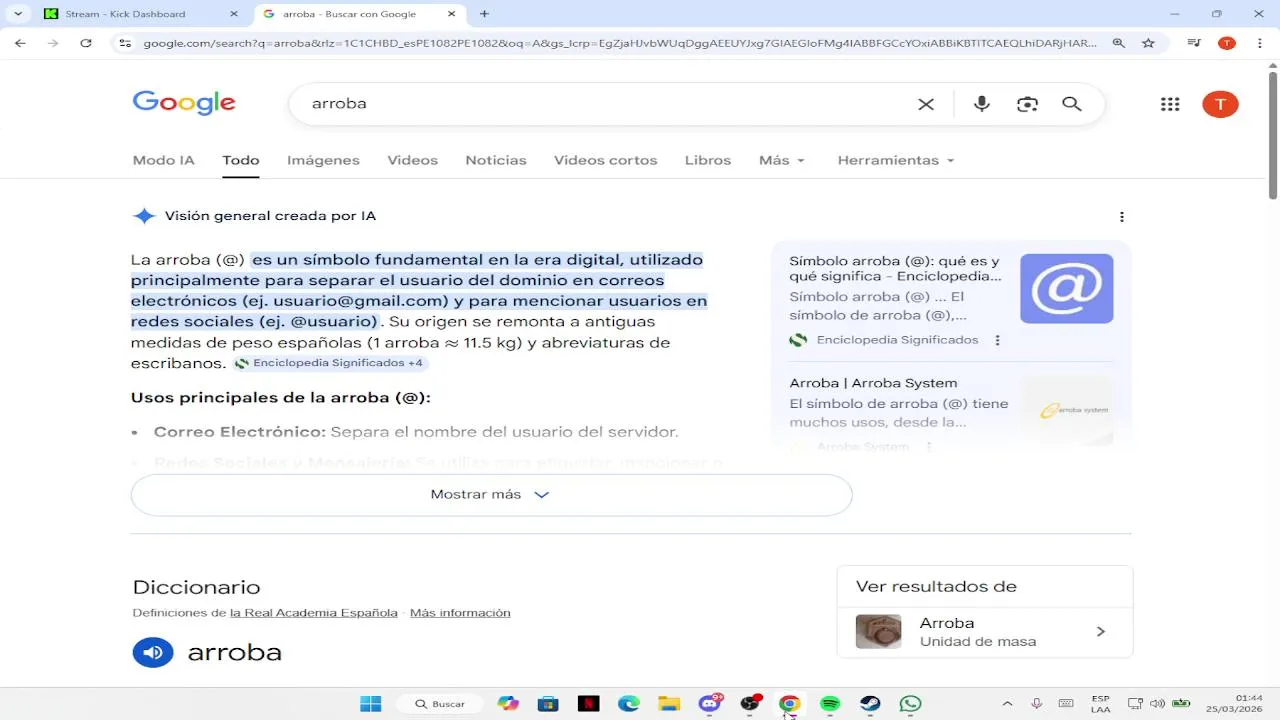The height and width of the screenshot is (720, 1280).
Task: Close the arroba - Buscar con Google tab
Action: pyautogui.click(x=452, y=14)
